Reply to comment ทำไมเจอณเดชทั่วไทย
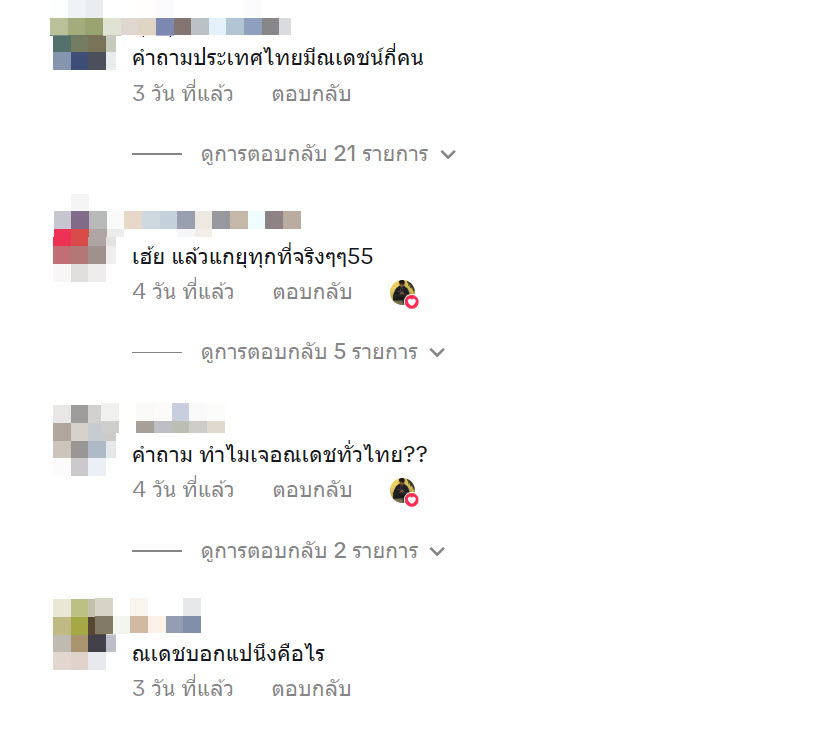The image size is (822, 729). (312, 490)
